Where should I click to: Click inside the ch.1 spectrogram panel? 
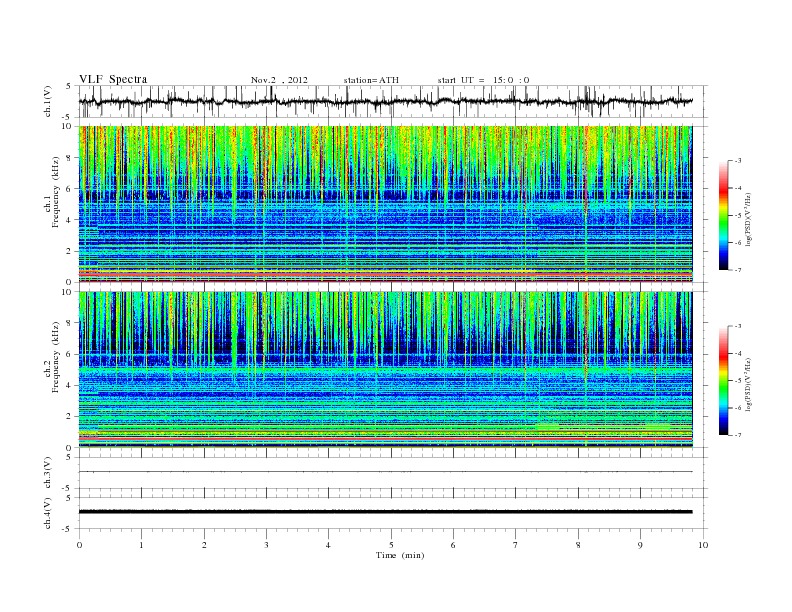pos(385,204)
